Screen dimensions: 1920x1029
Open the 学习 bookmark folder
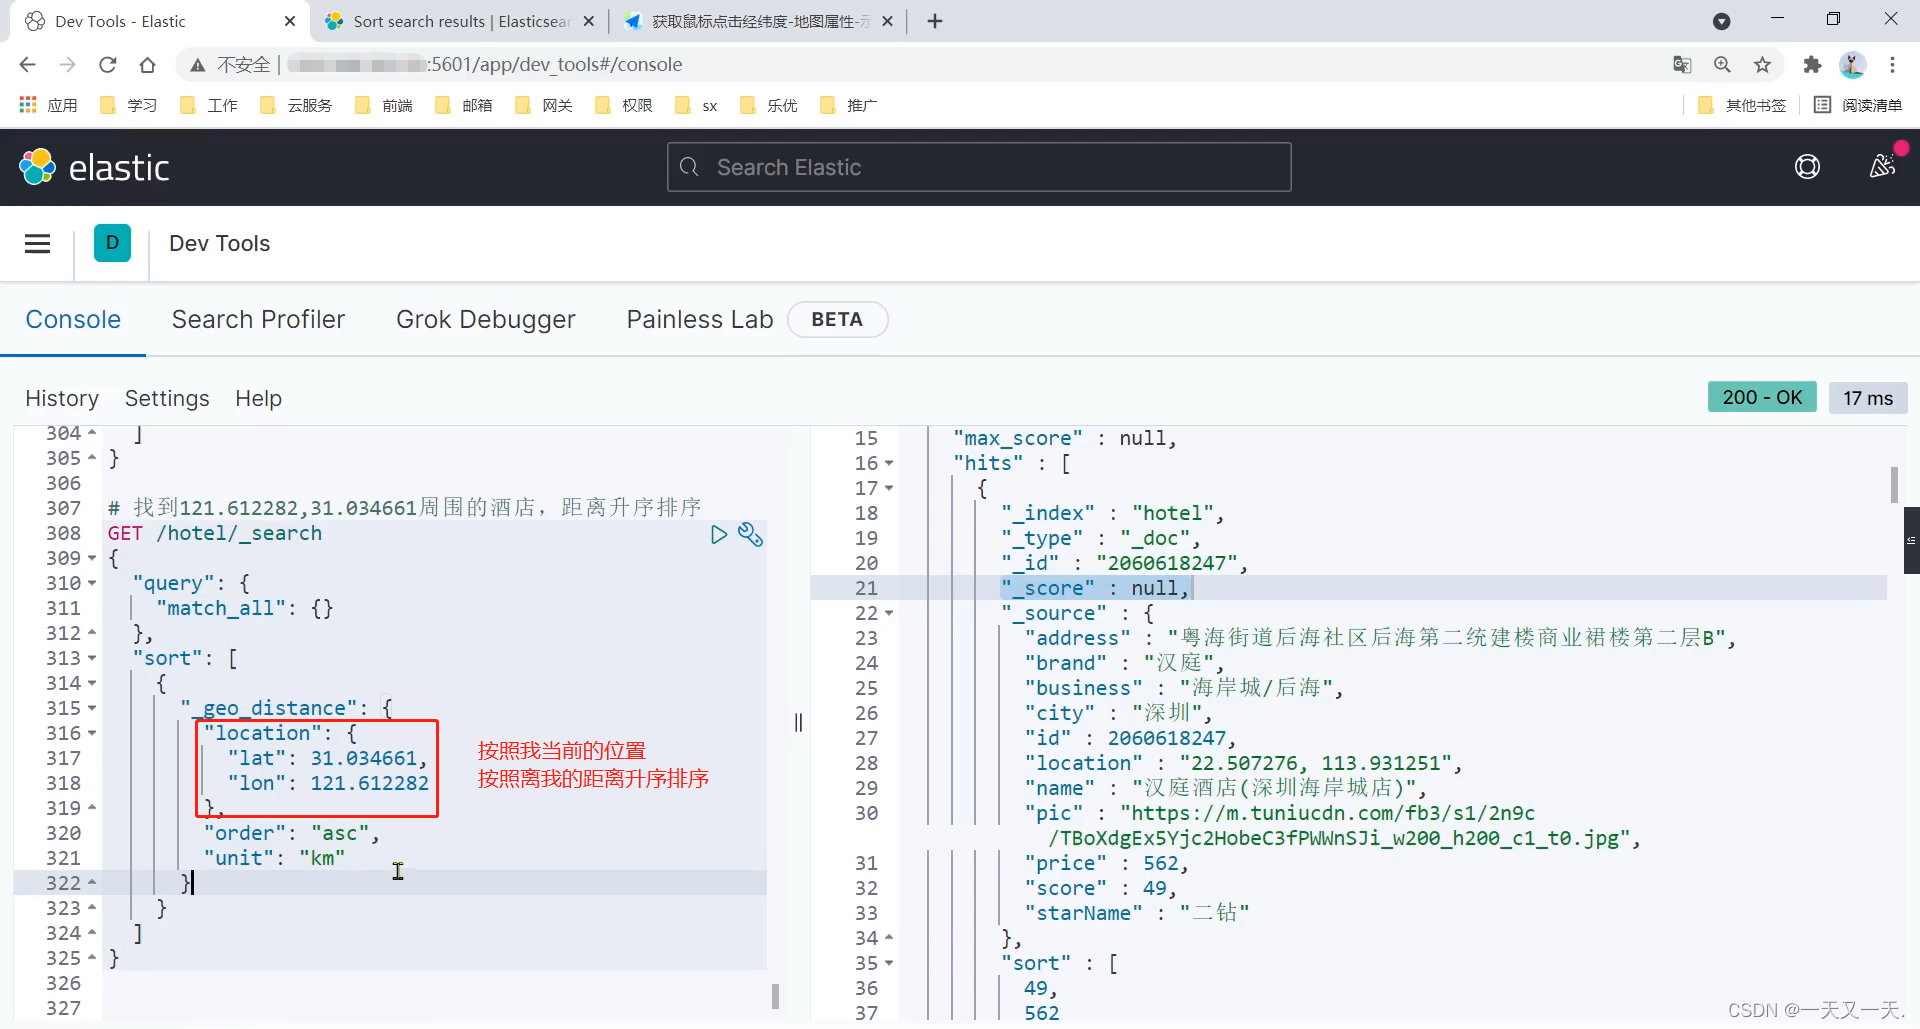tap(129, 105)
